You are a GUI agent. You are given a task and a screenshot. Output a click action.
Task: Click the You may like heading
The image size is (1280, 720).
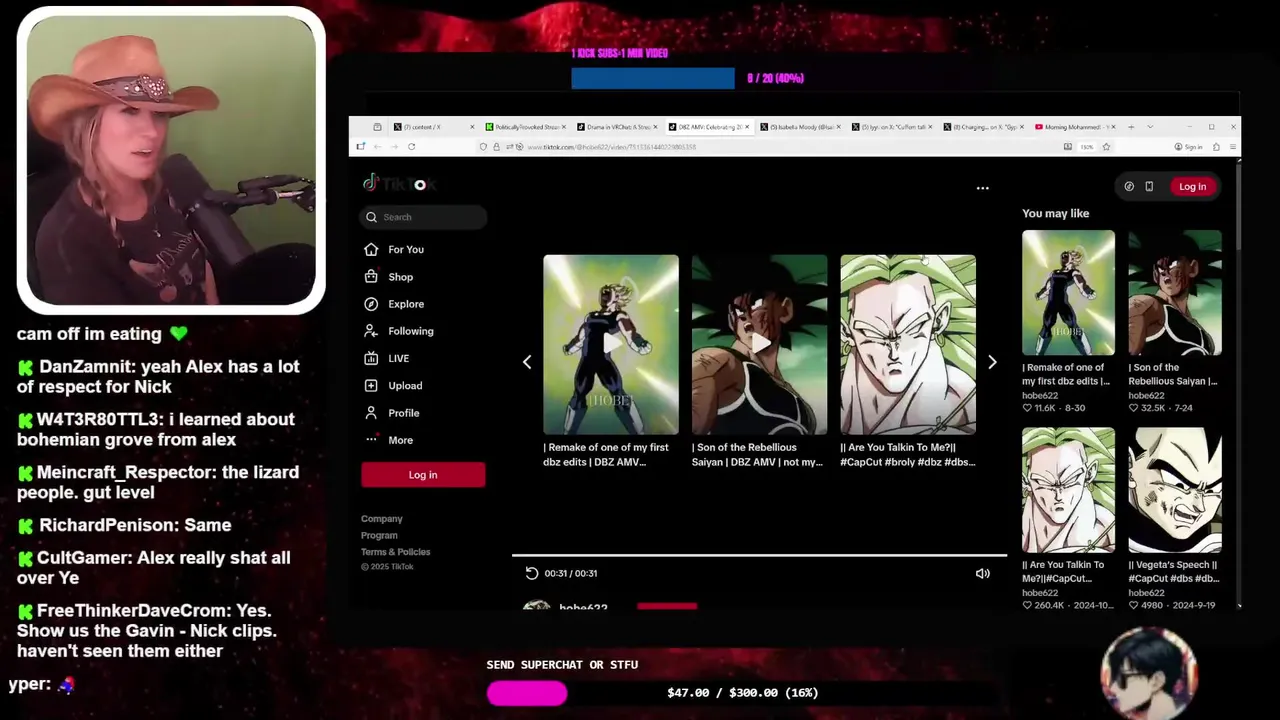pyautogui.click(x=1055, y=213)
